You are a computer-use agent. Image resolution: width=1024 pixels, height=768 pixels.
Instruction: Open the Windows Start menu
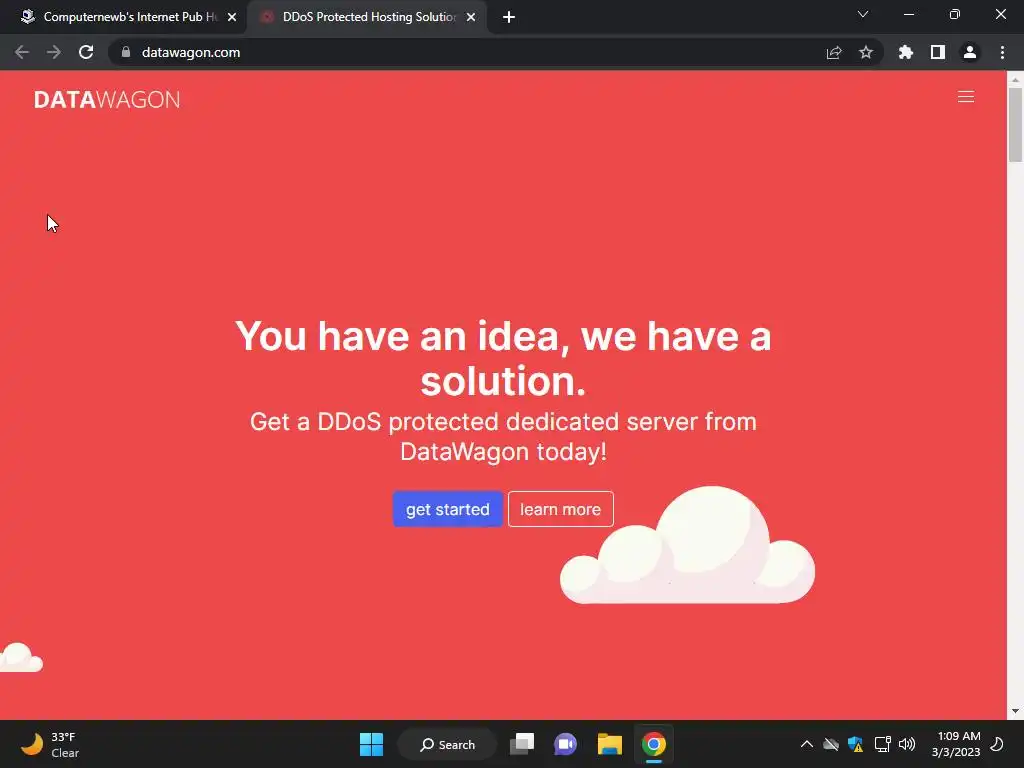[x=372, y=744]
